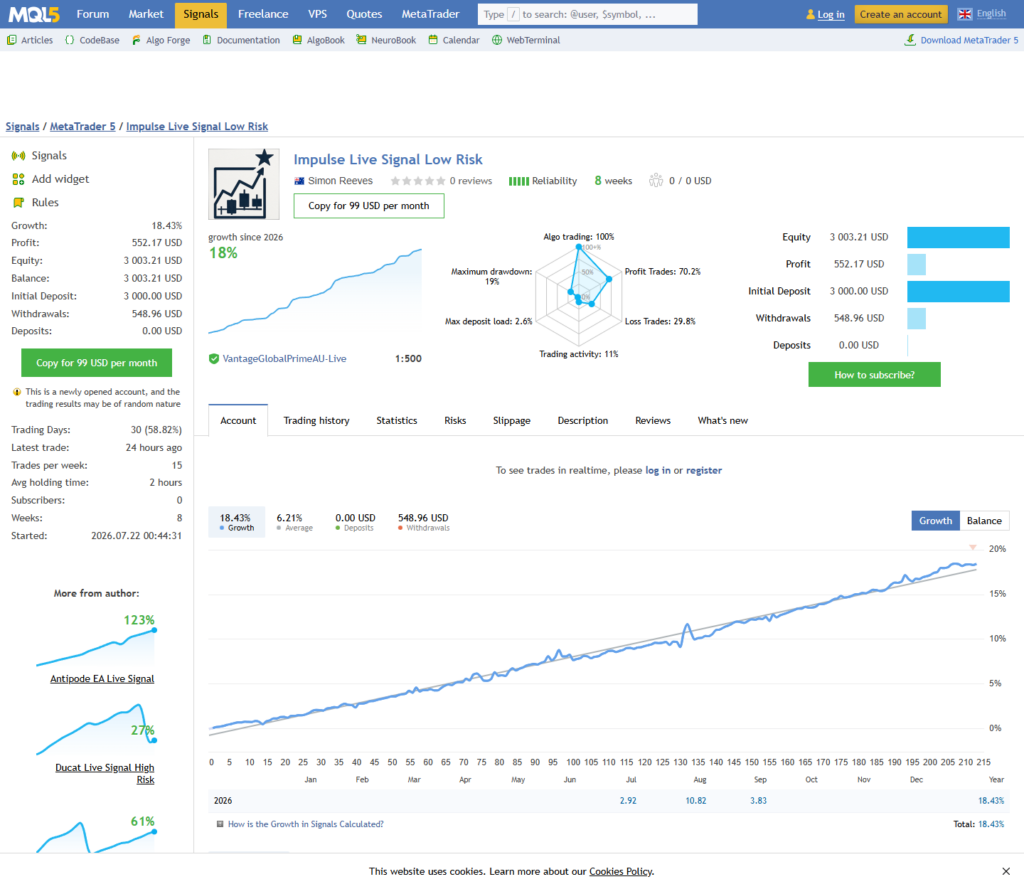This screenshot has height=889, width=1024.
Task: Open the Trading history tab
Action: click(316, 421)
